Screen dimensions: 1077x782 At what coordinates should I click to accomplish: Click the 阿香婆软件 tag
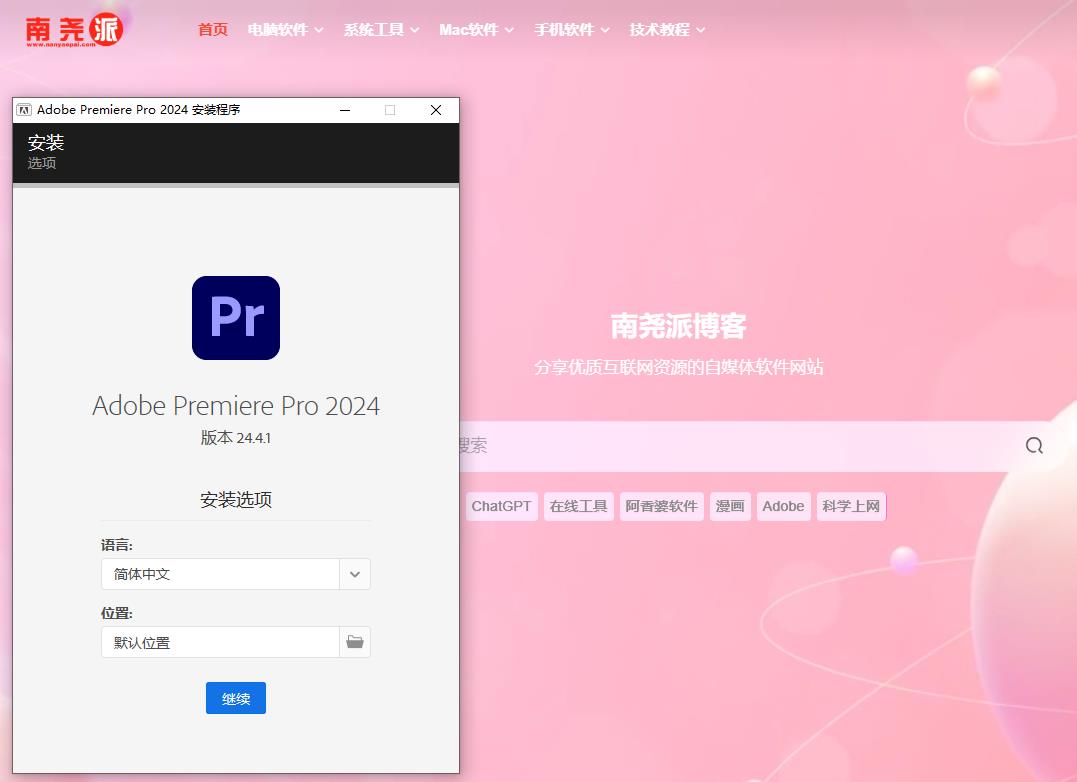click(661, 507)
